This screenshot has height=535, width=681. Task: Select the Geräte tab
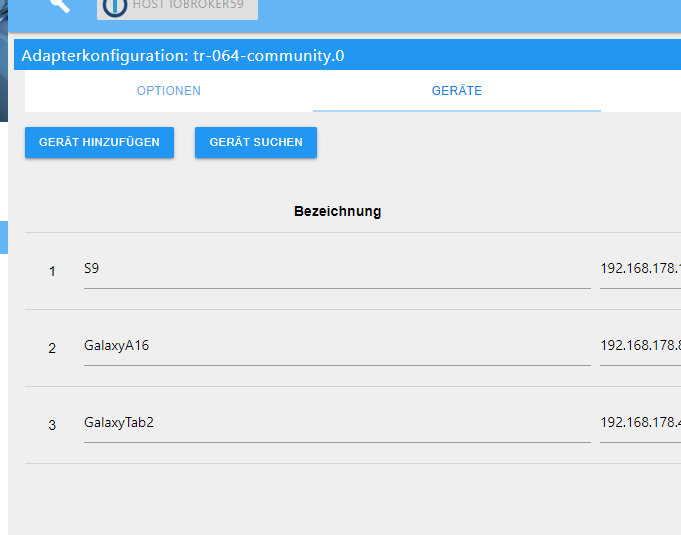point(456,91)
